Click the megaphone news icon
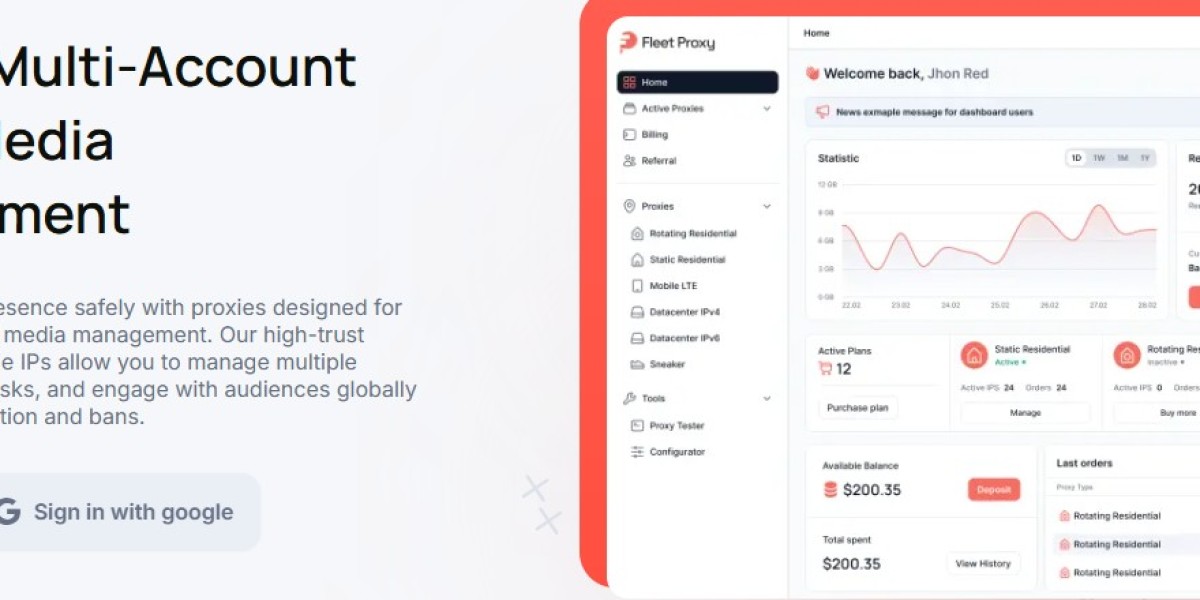 click(822, 112)
